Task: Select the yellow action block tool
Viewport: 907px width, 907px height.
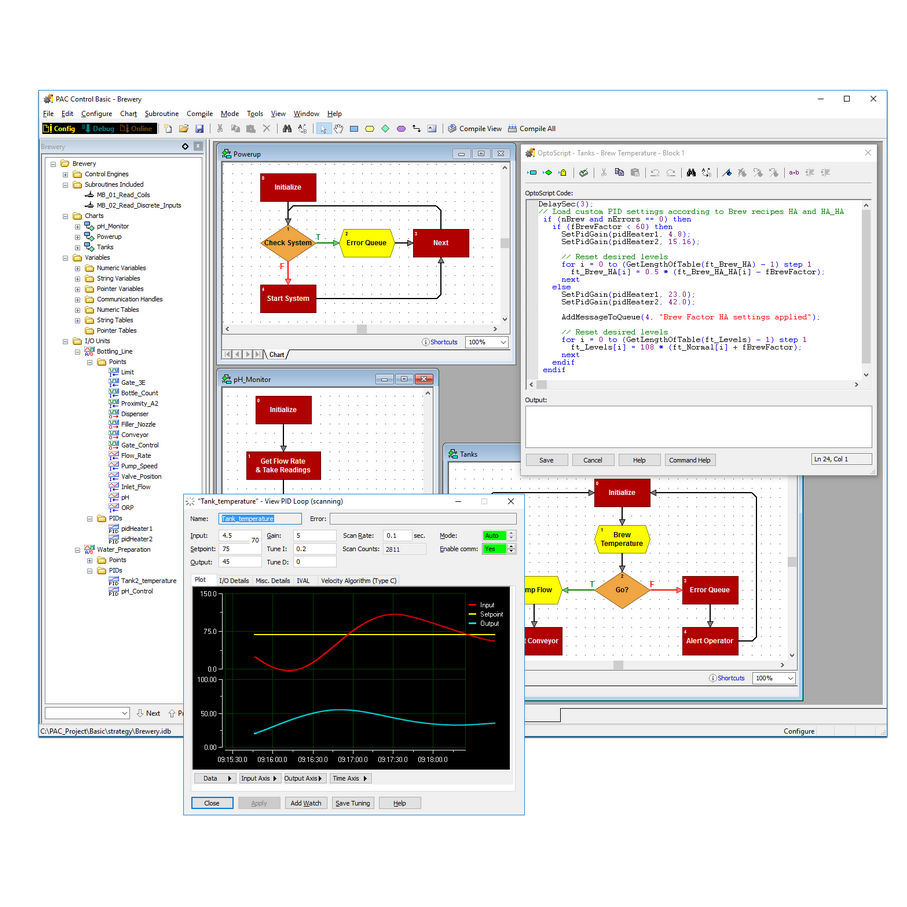Action: pyautogui.click(x=368, y=129)
